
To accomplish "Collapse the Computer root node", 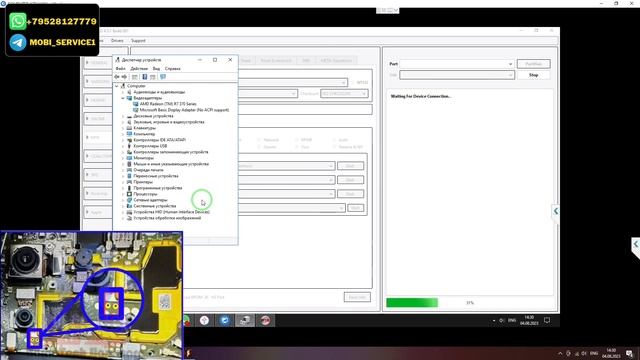I will coord(117,86).
